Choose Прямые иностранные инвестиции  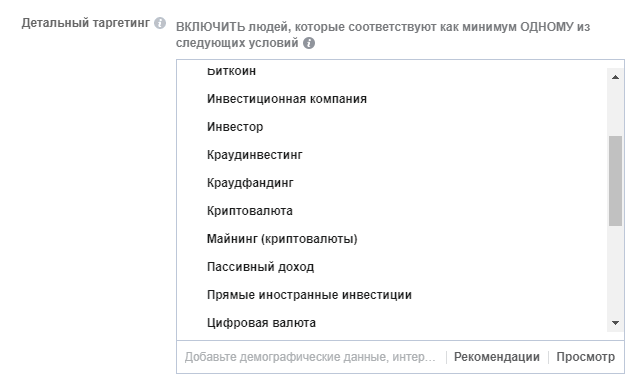[309, 295]
